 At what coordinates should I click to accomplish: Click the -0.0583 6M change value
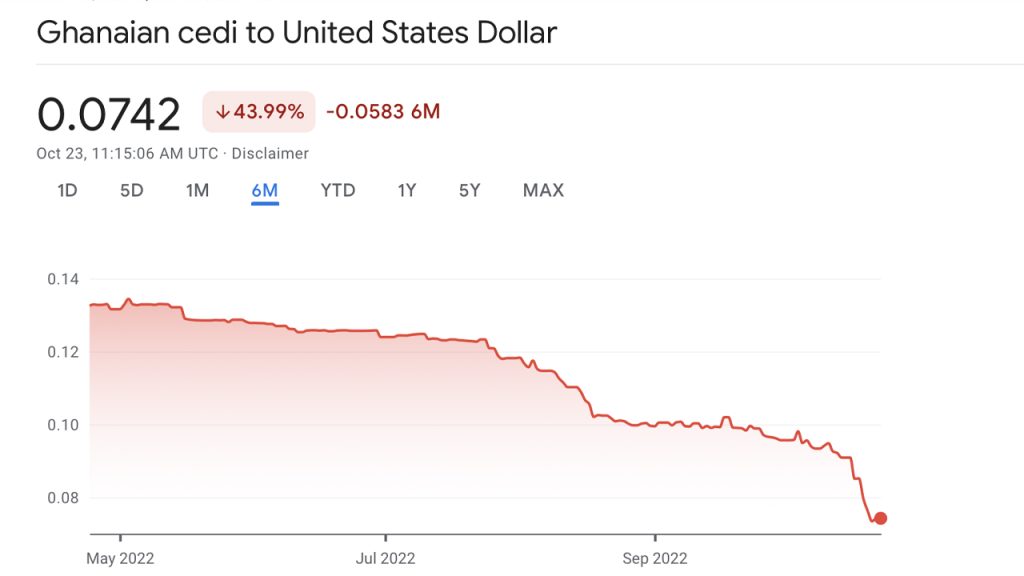[380, 112]
